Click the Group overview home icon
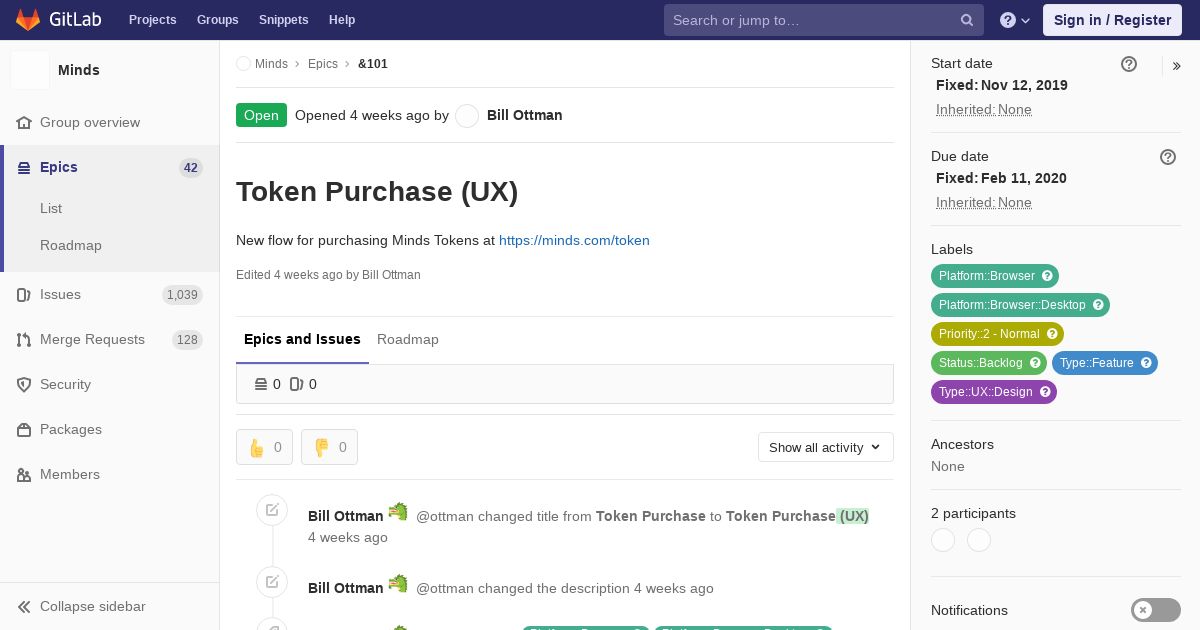 point(24,122)
